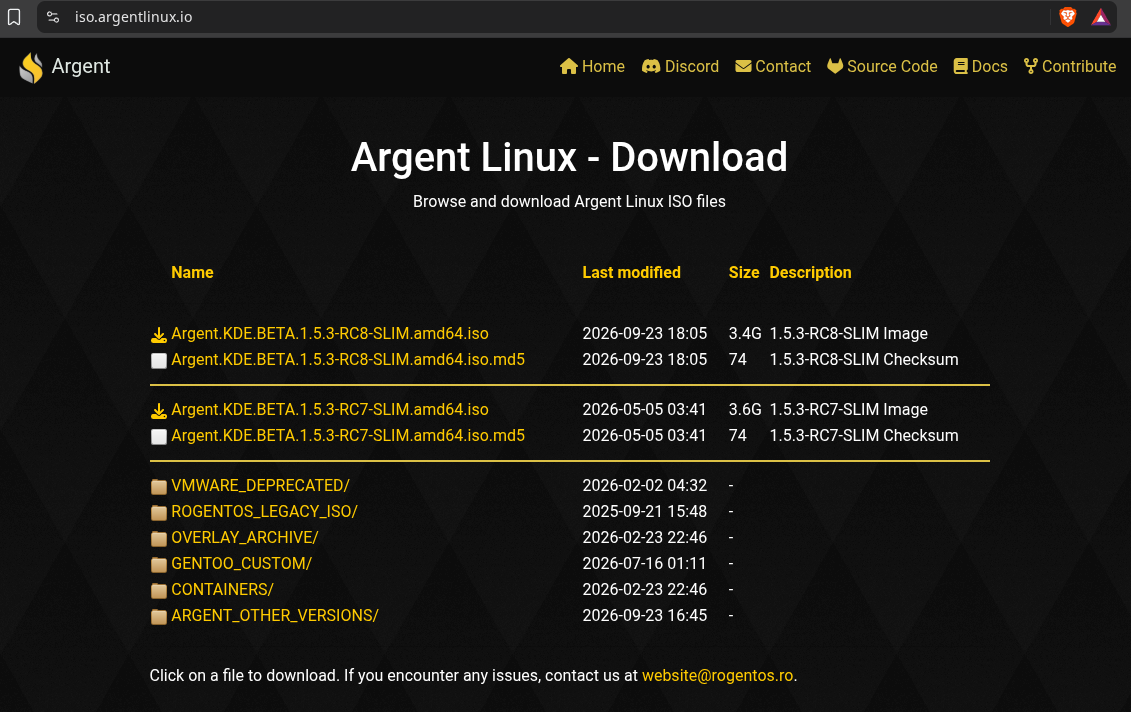
Task: Click the date 2026-09-23 16:45
Action: (x=644, y=615)
